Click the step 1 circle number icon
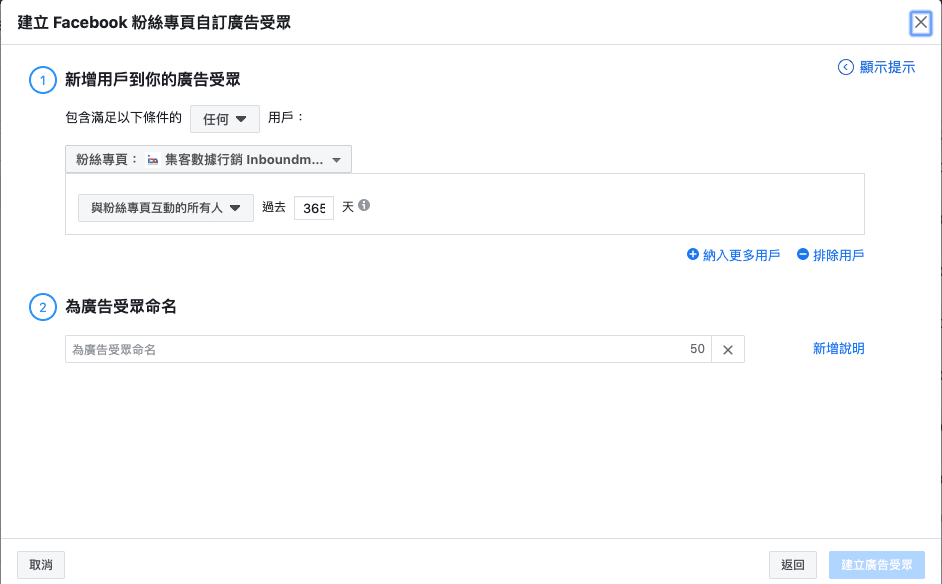 coord(43,80)
